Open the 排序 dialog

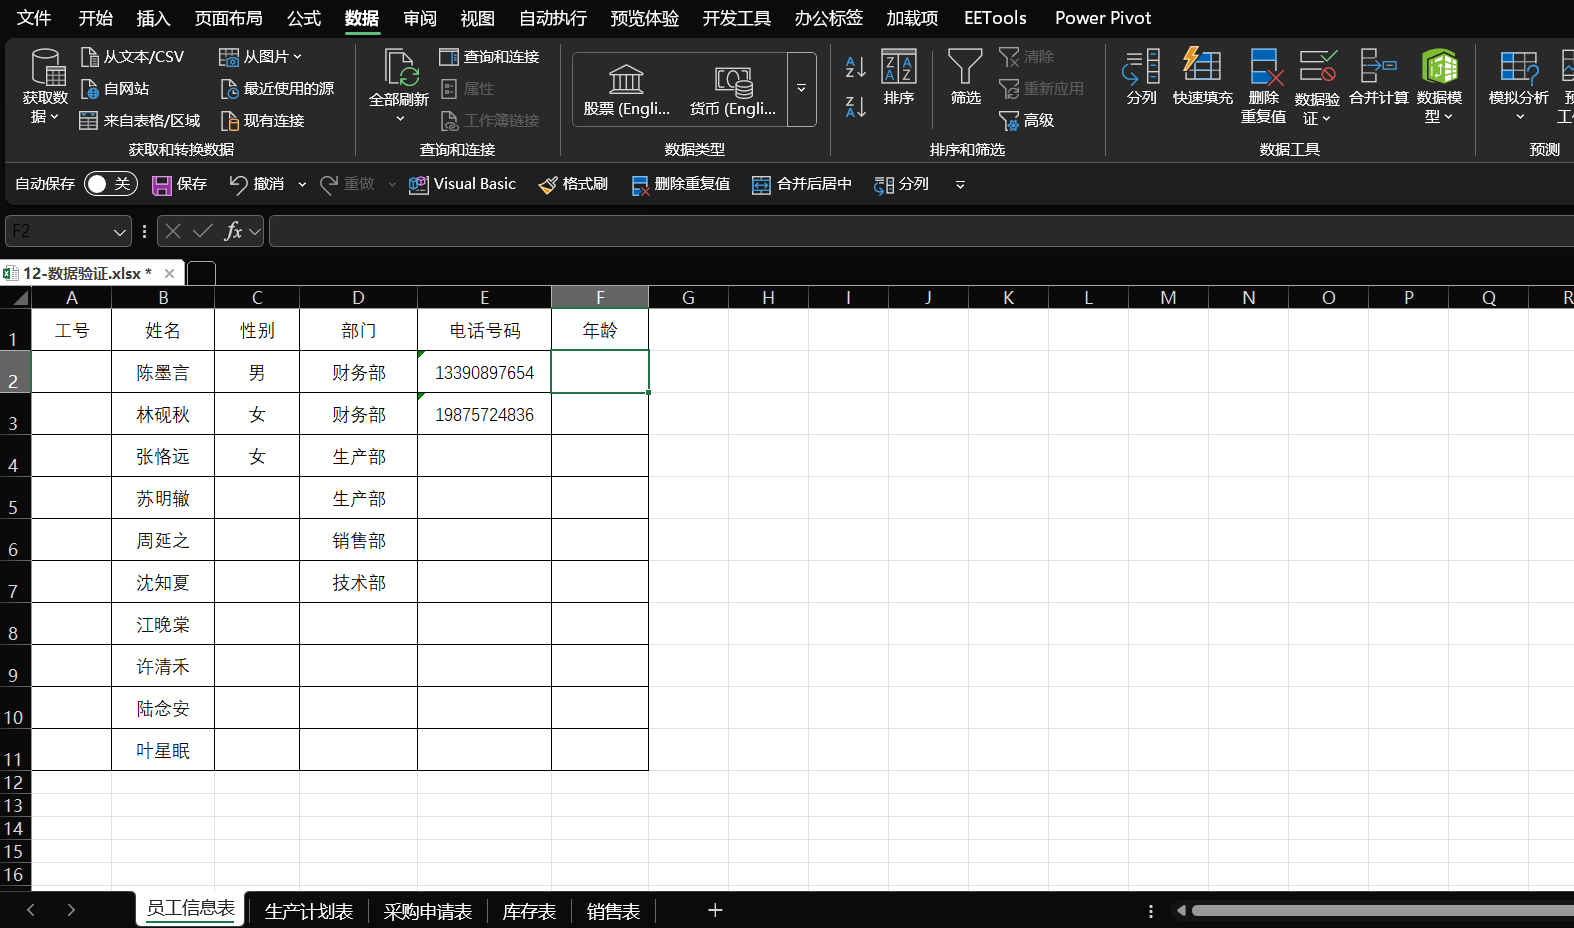click(x=899, y=77)
